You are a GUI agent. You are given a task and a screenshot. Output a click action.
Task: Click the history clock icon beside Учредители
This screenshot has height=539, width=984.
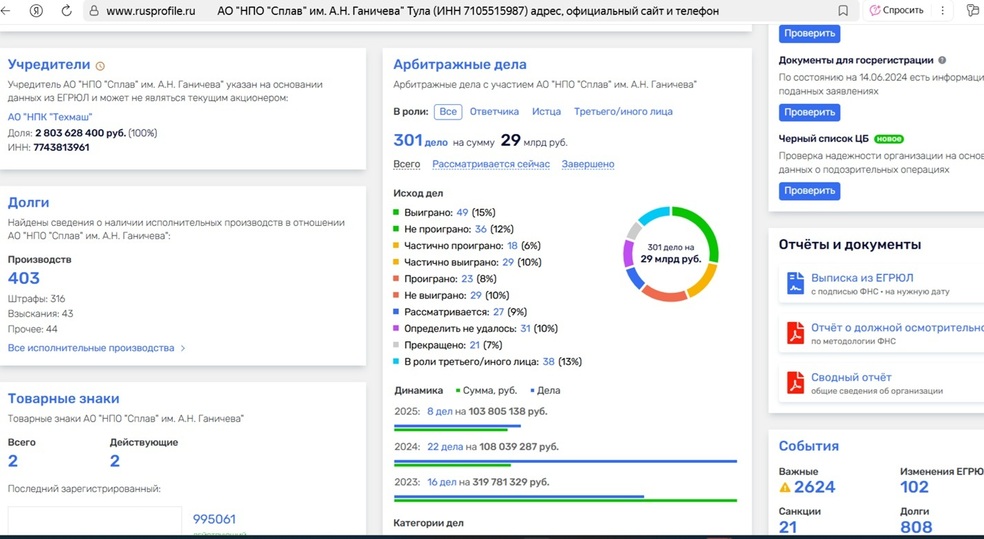click(100, 65)
